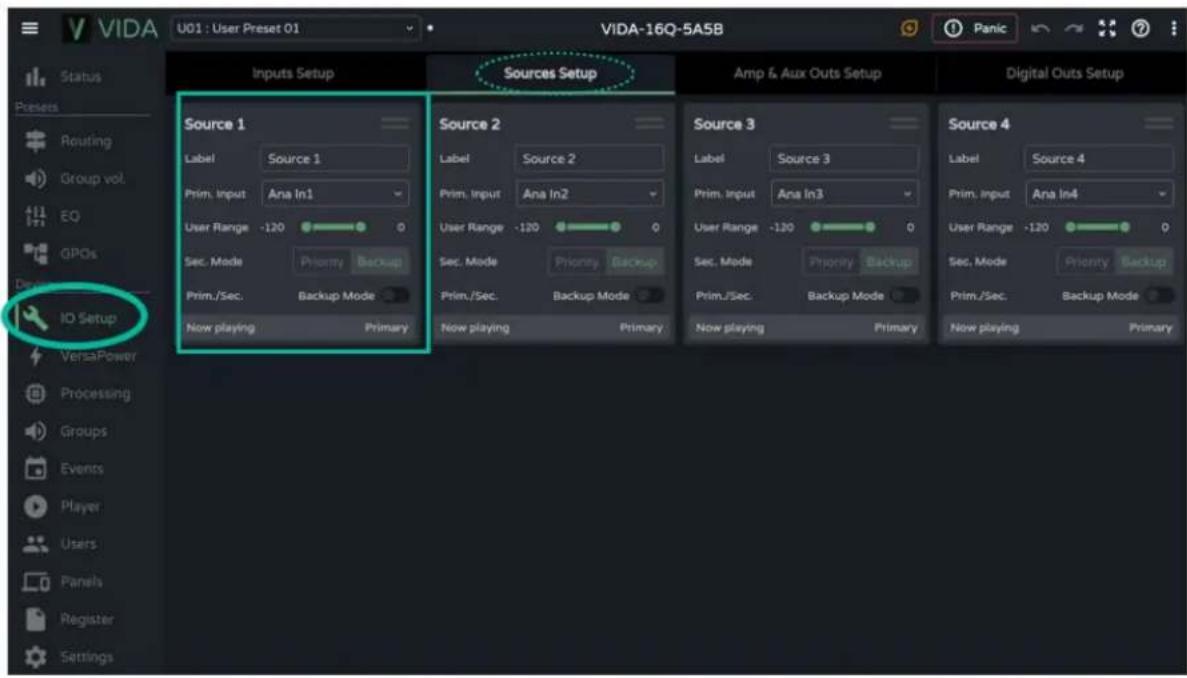Image resolution: width=1187 pixels, height=678 pixels.
Task: Toggle Source 3 Backup Mode switch
Action: pos(904,295)
